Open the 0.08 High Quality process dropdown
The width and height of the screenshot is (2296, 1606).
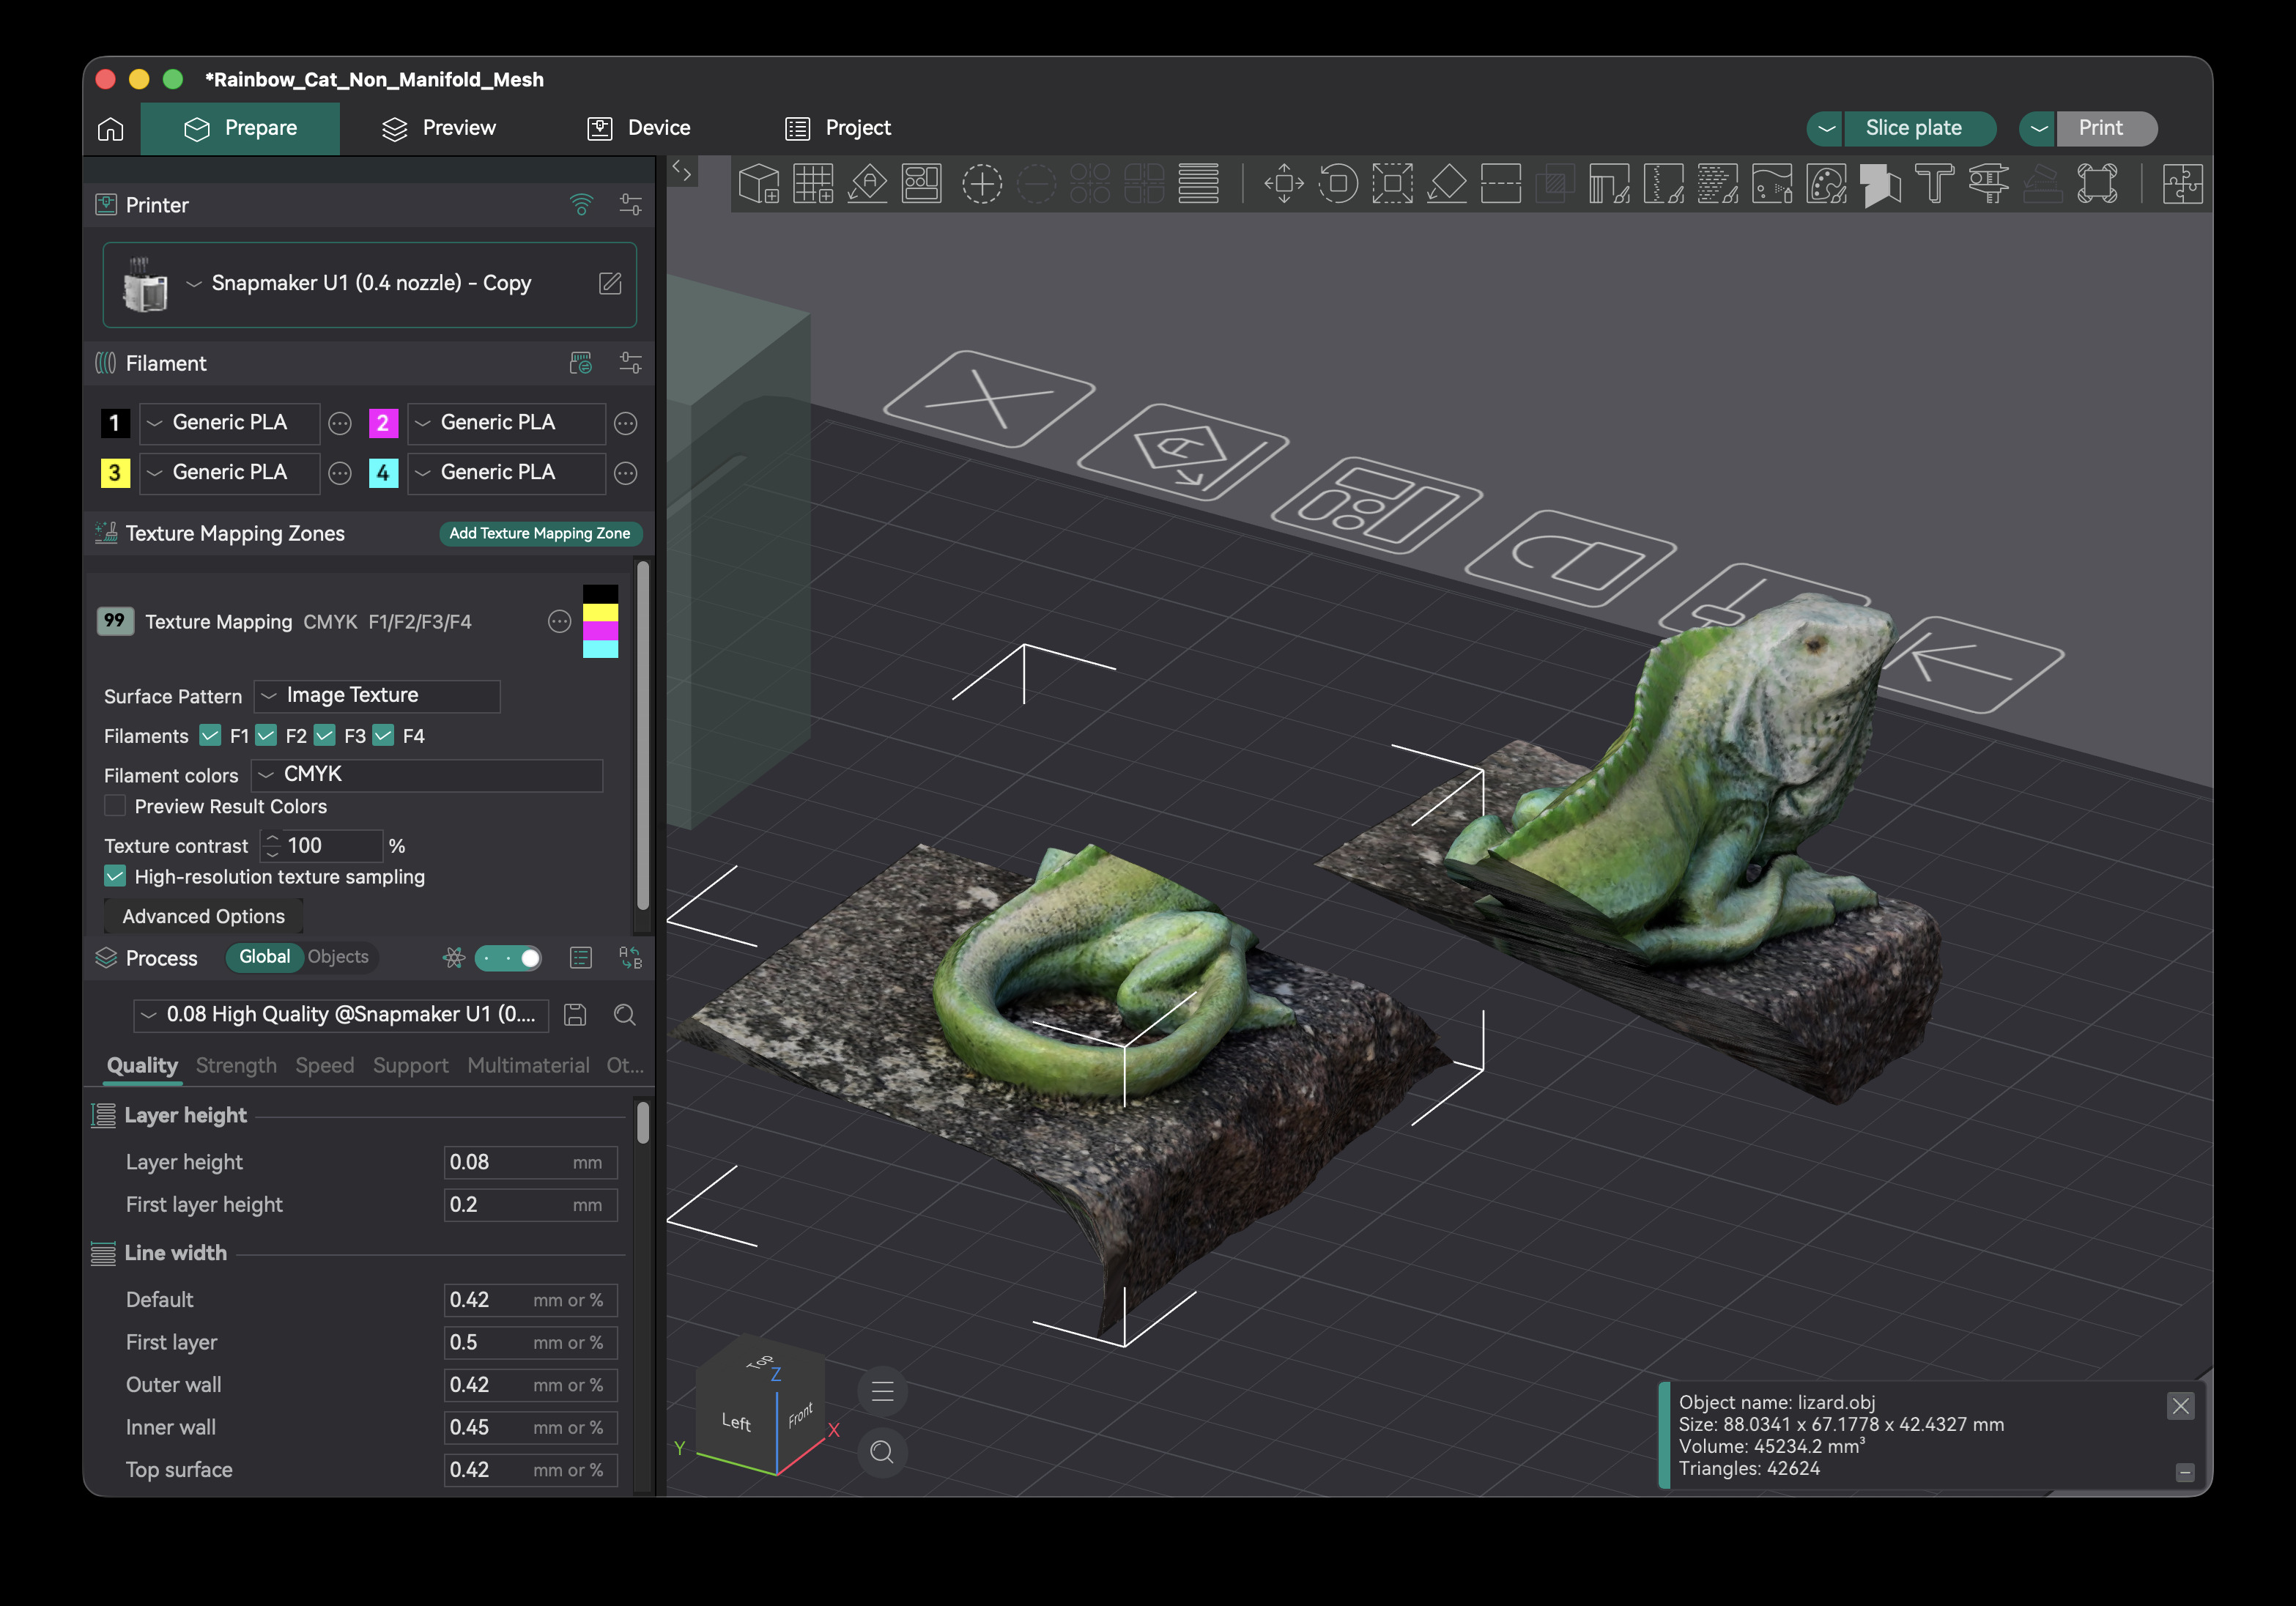341,1015
